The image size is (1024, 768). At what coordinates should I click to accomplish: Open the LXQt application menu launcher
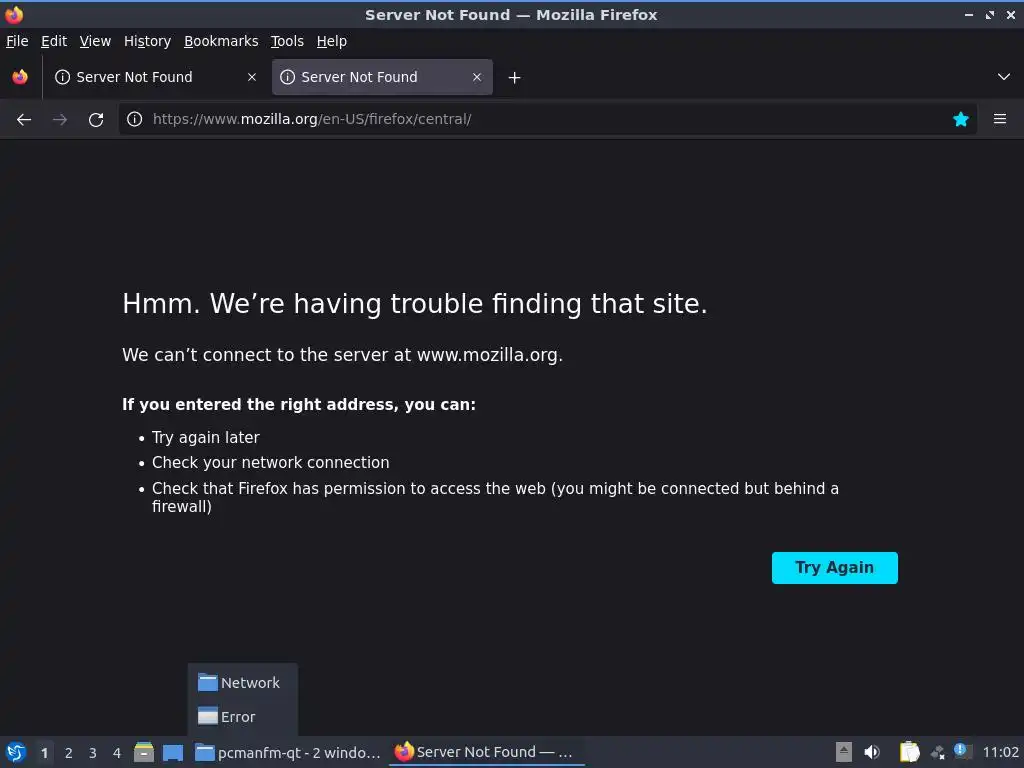[x=16, y=752]
